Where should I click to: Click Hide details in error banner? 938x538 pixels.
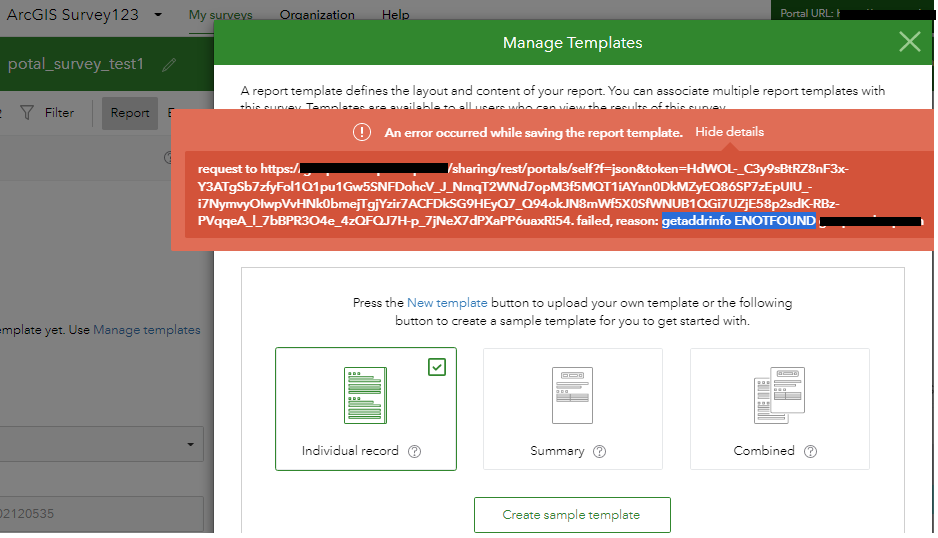[729, 132]
